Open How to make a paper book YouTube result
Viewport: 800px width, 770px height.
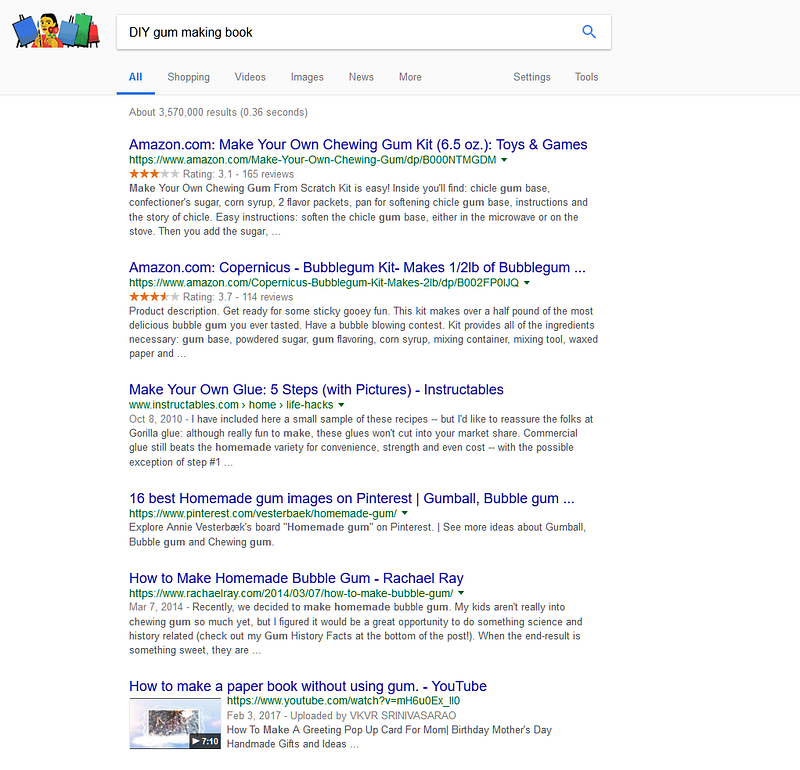(308, 686)
